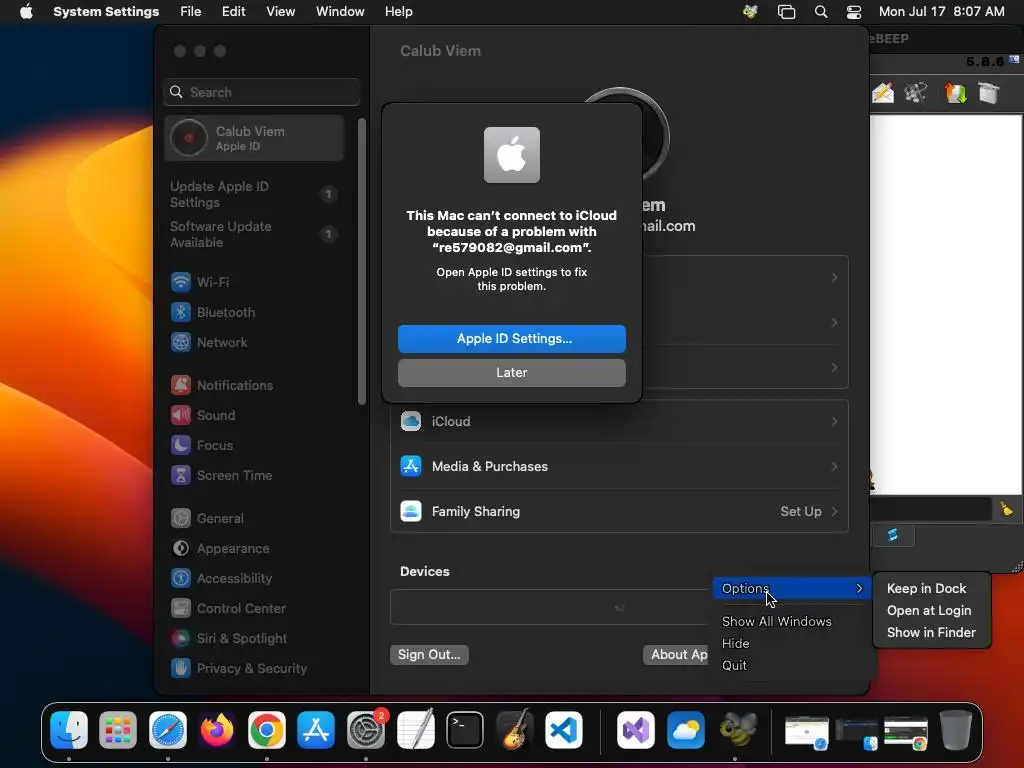Click the Later button
Viewport: 1024px width, 768px height.
(511, 373)
